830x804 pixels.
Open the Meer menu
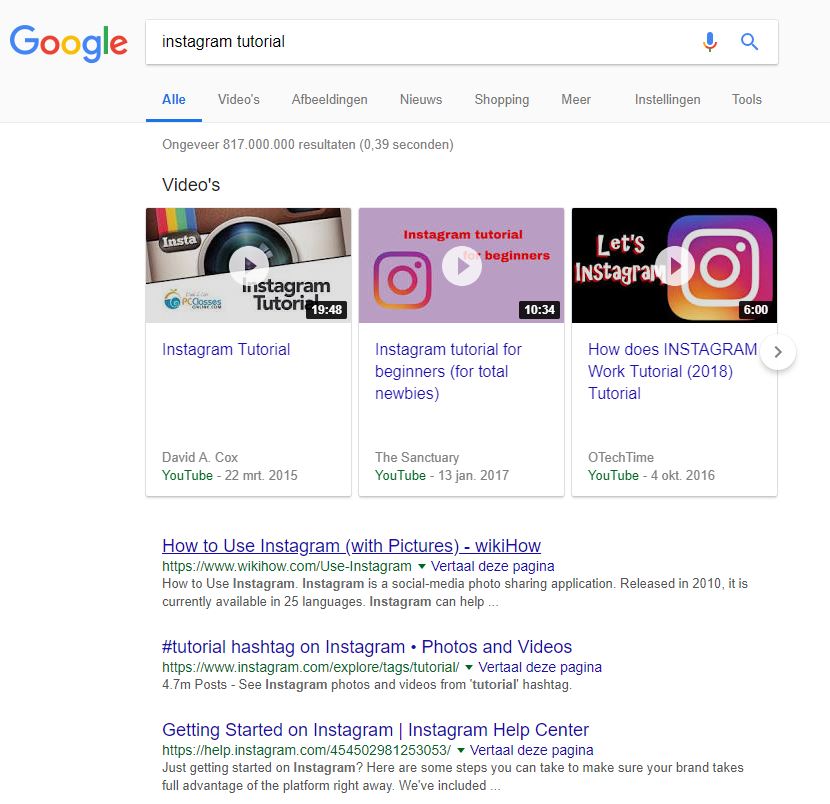[x=576, y=100]
